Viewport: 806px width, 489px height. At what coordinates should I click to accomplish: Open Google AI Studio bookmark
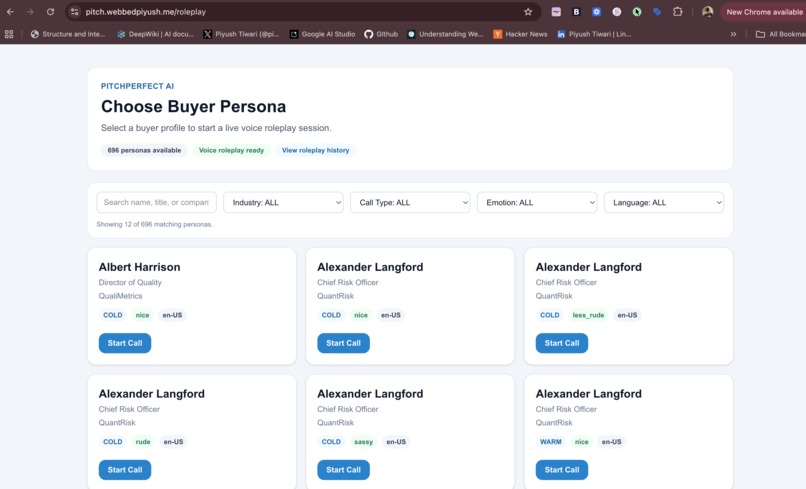pos(322,34)
